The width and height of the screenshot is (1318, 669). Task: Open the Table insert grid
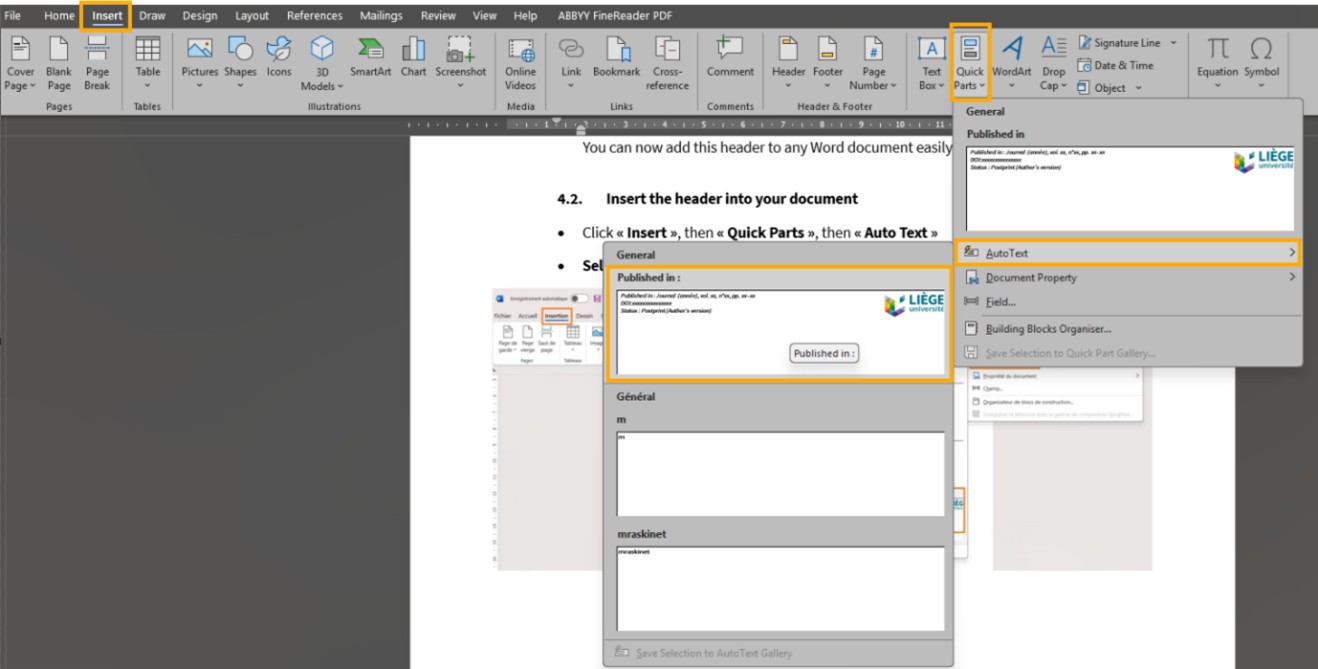(148, 64)
